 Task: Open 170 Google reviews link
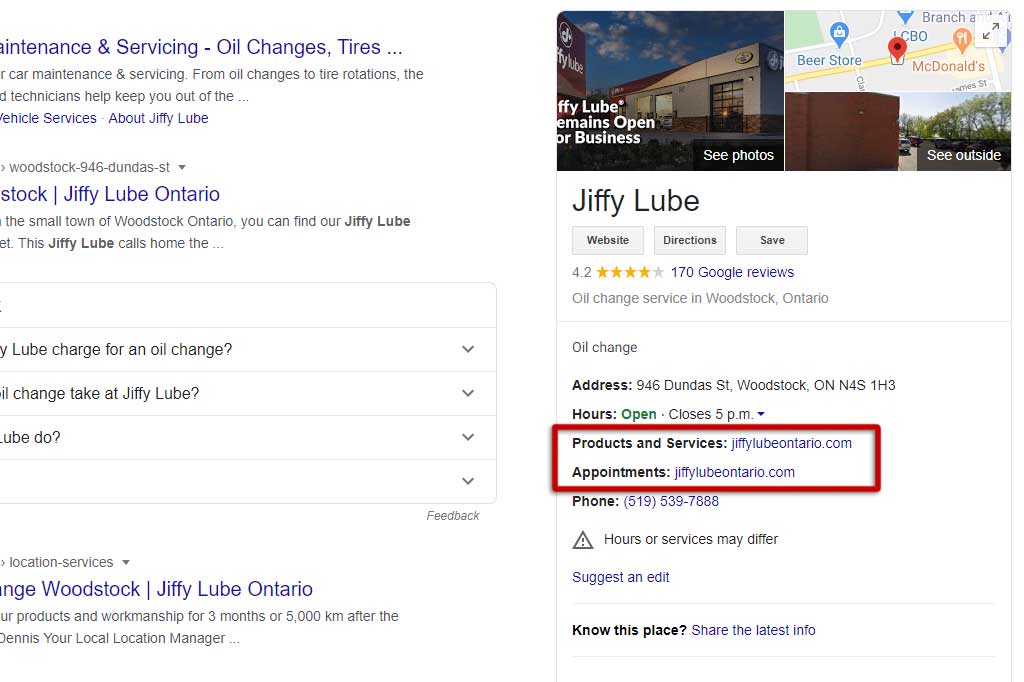[732, 272]
